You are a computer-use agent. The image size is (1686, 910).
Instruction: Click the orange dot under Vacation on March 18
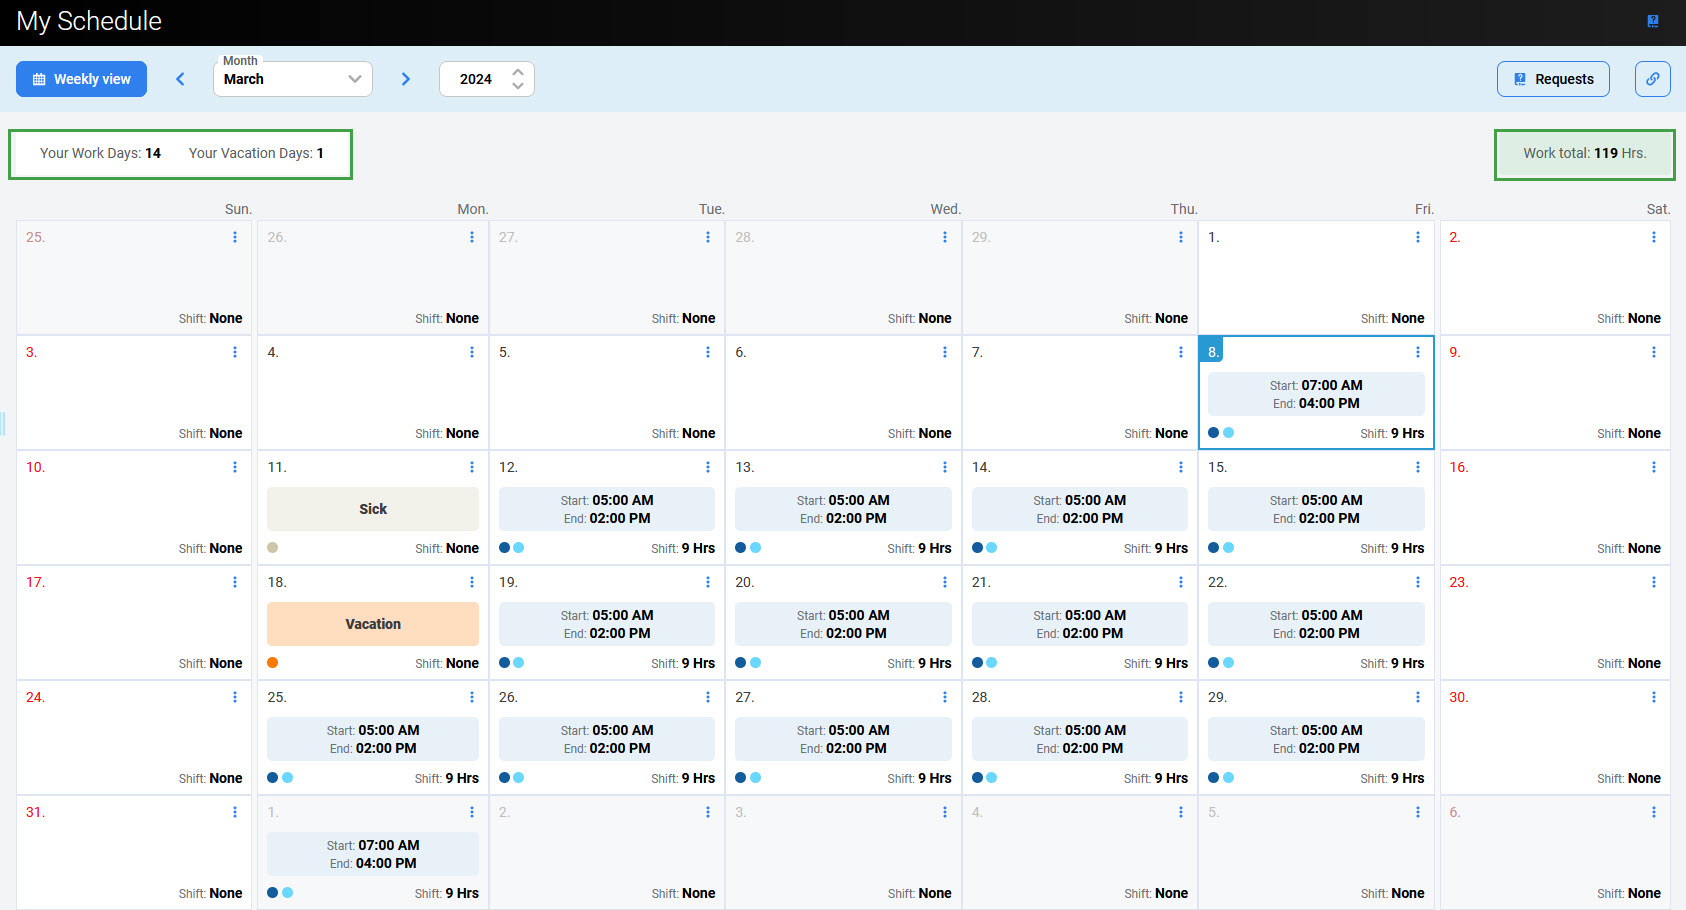point(273,663)
